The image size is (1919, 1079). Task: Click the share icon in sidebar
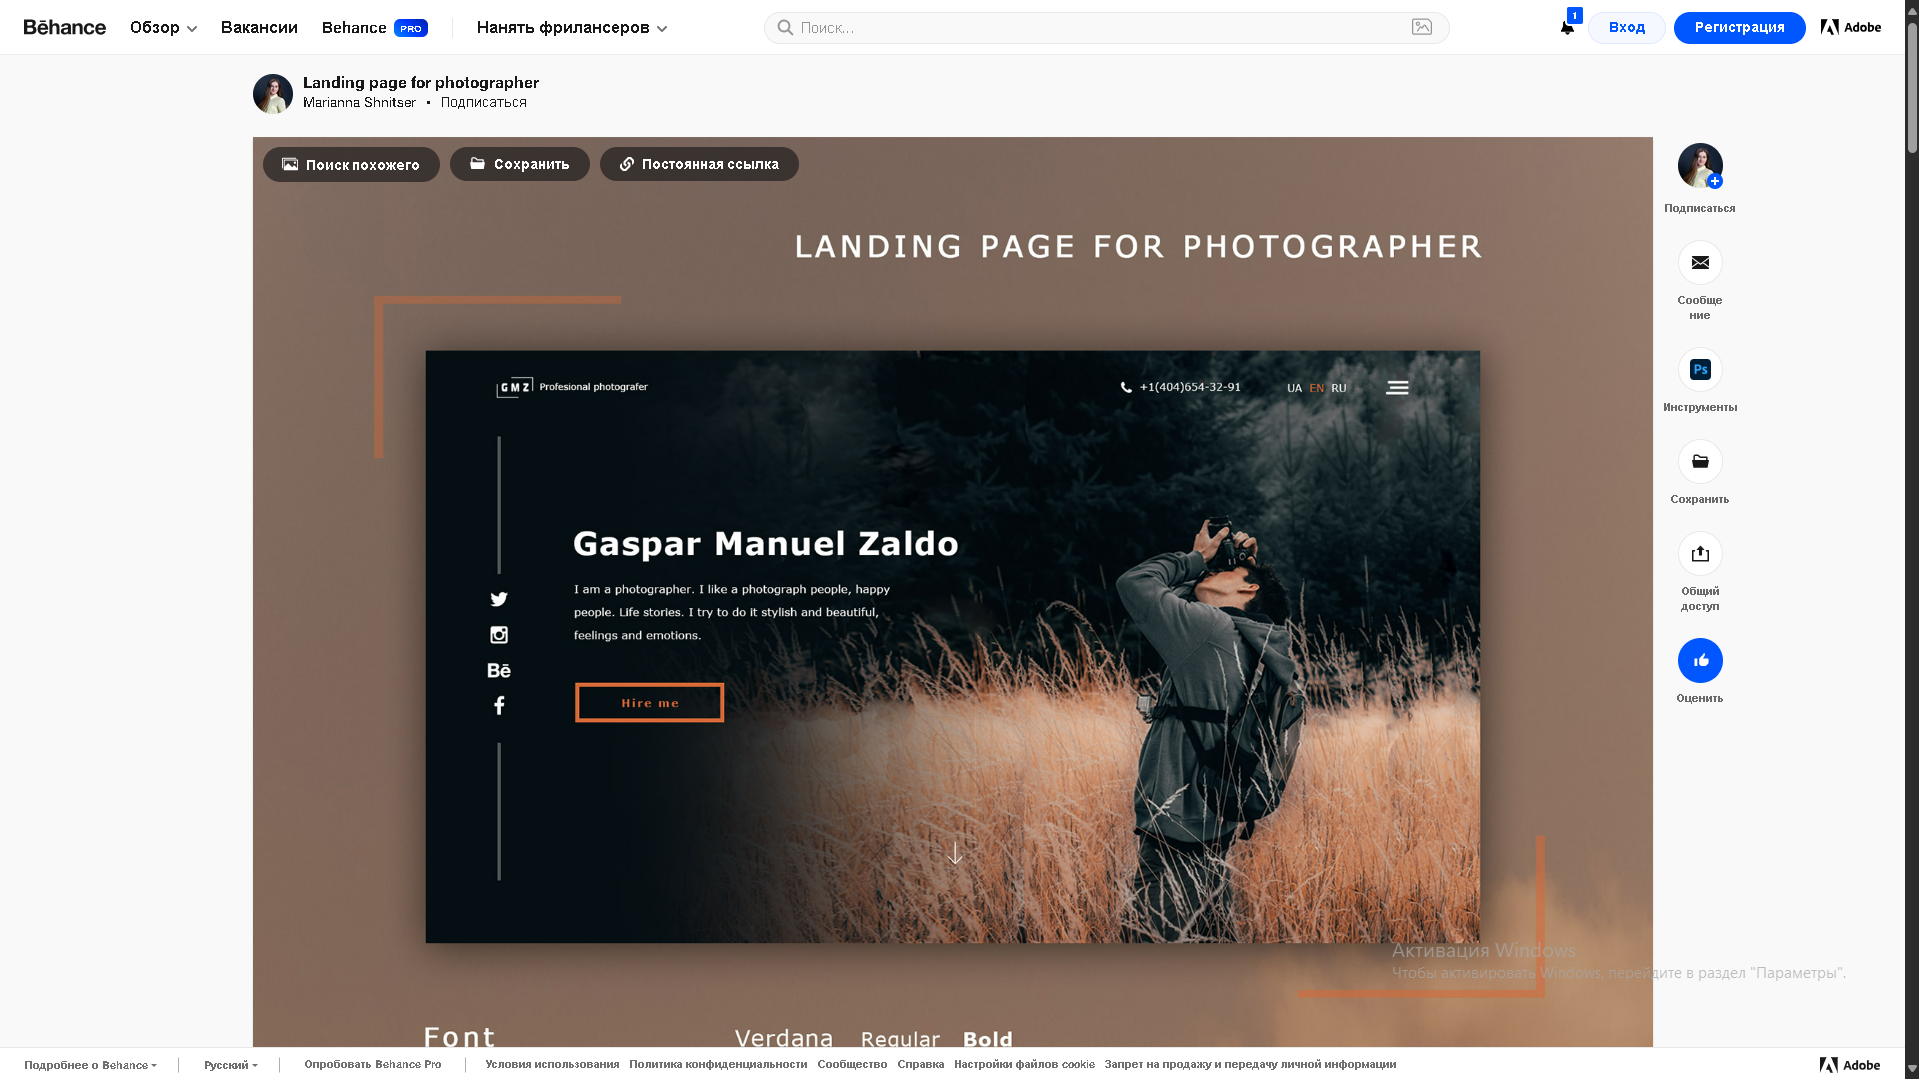1699,554
